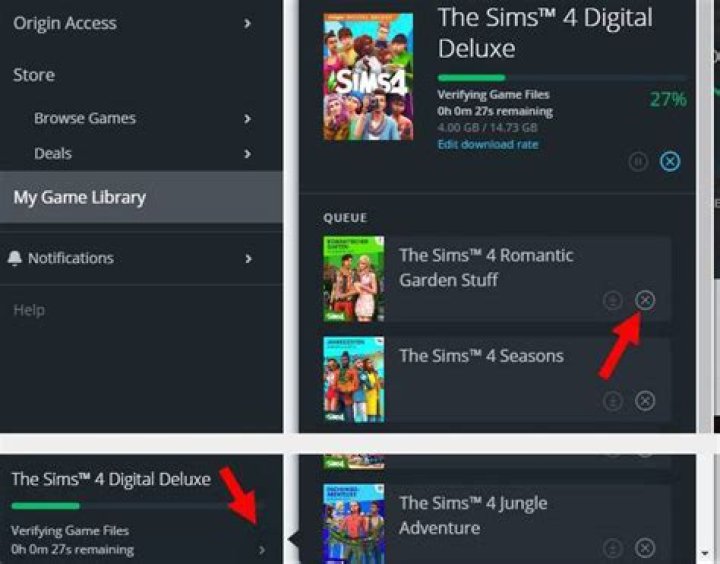Viewport: 720px width, 564px height.
Task: Click download icon for The Sims 4 Seasons
Action: (x=613, y=401)
